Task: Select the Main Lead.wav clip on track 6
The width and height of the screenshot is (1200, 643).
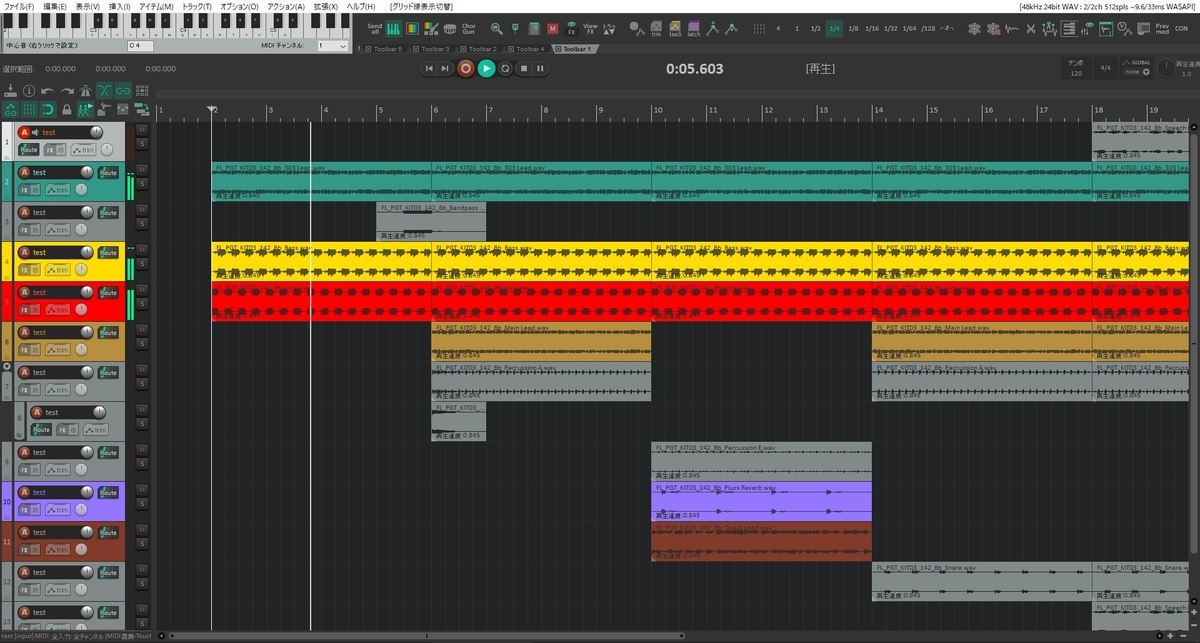Action: pyautogui.click(x=541, y=341)
